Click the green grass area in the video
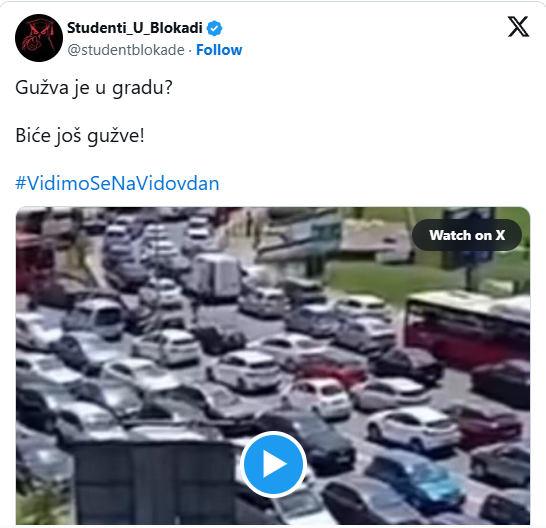 click(x=393, y=279)
